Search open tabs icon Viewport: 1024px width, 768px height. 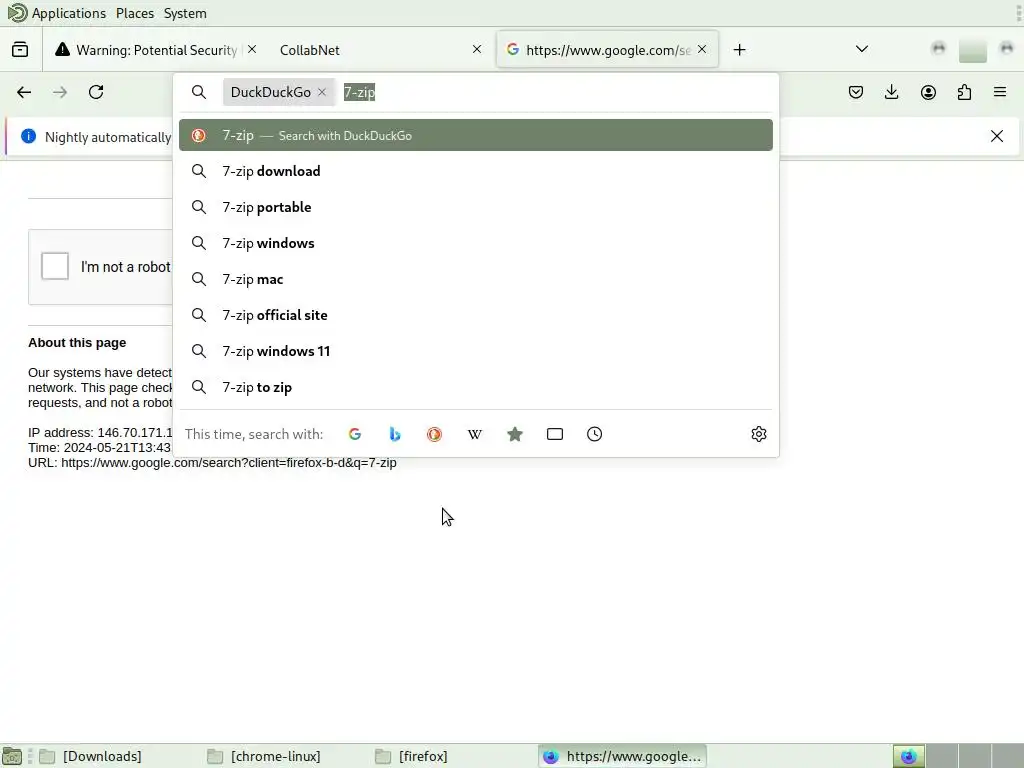554,434
